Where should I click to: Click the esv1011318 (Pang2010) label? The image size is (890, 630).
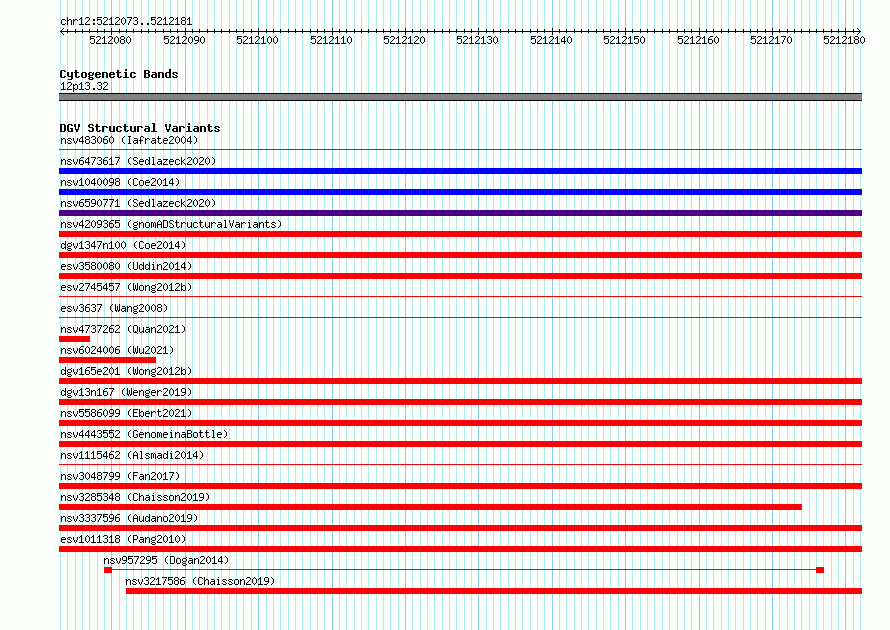click(123, 539)
